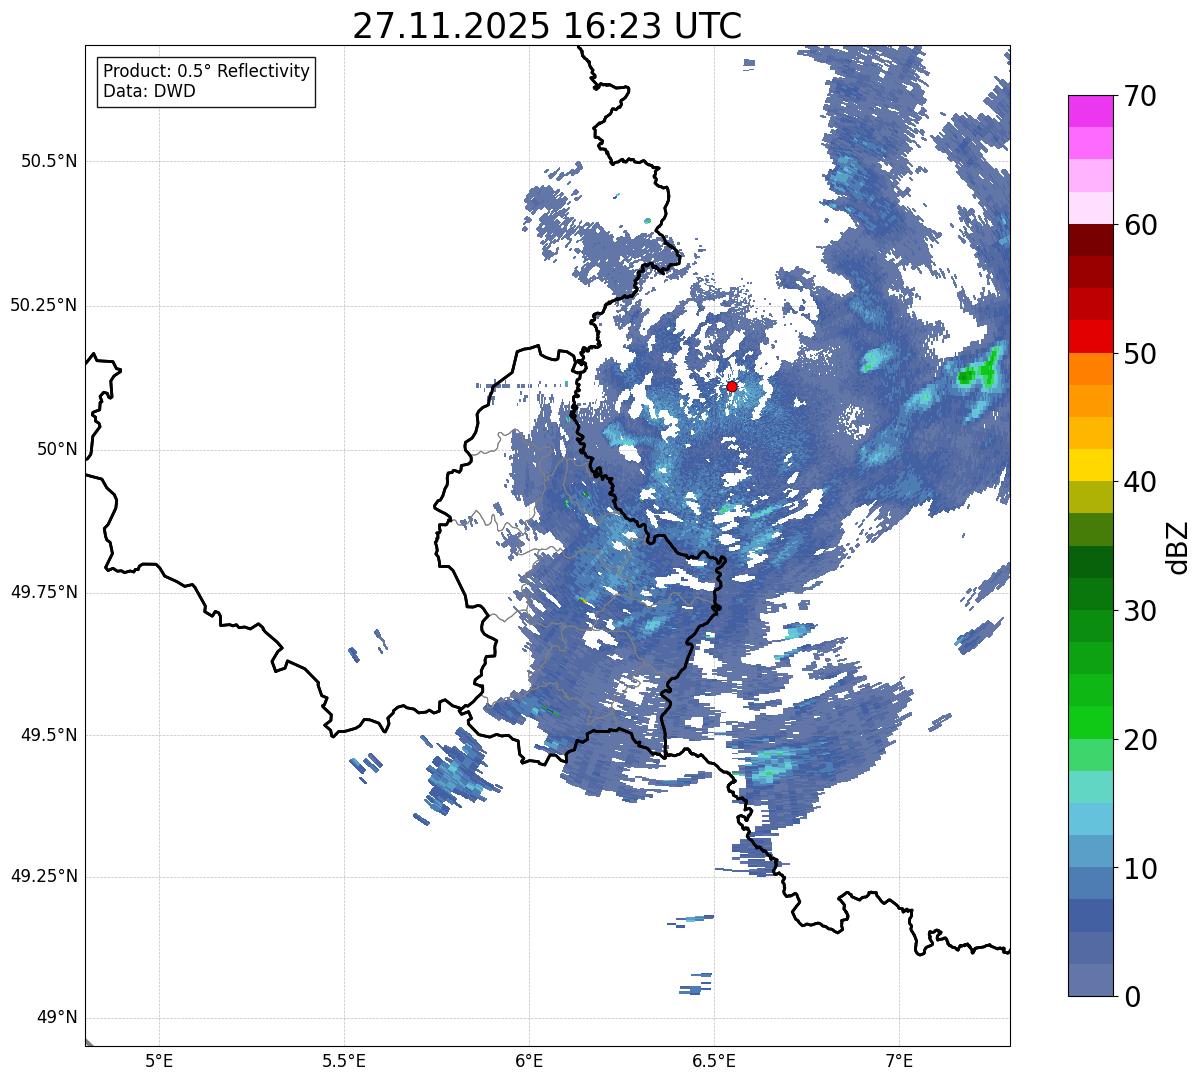Click the 49.5°N latitude label
Image resolution: width=1202 pixels, height=1081 pixels.
[x=50, y=735]
